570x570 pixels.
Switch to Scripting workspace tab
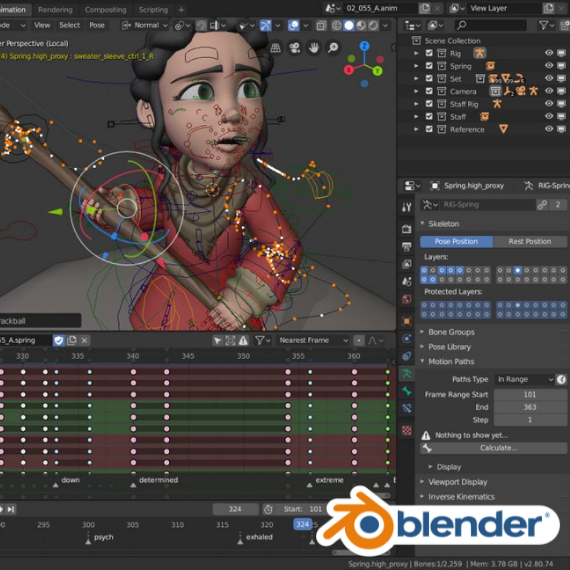tap(153, 10)
